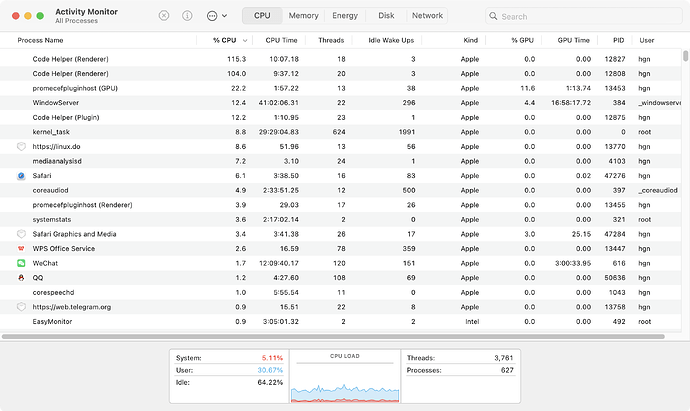Sort by Kind column header
Viewport: 690px width, 411px height.
coord(470,40)
